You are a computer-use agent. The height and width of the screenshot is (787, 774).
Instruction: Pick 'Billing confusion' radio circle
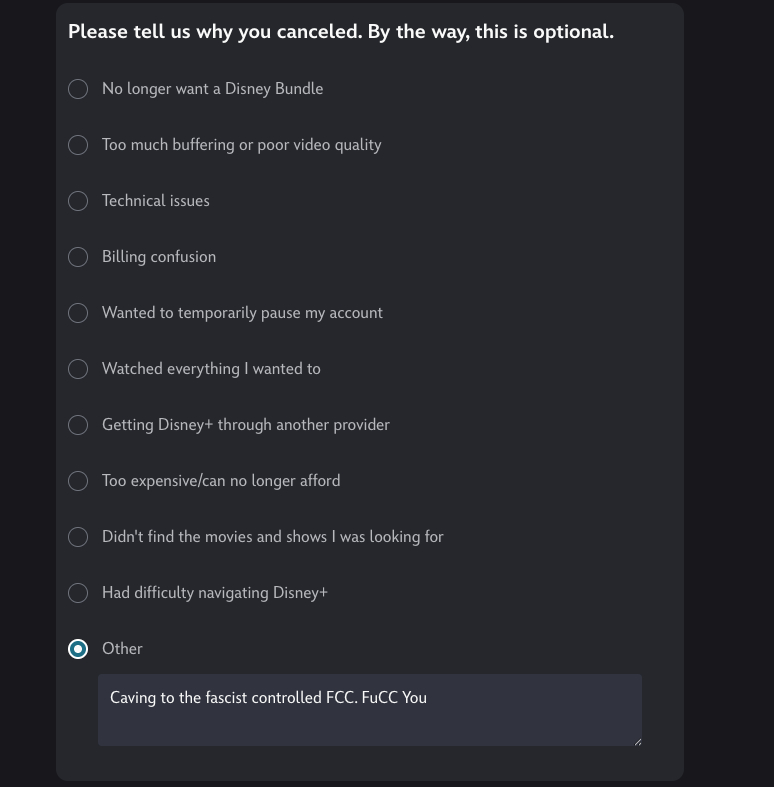[x=78, y=257]
